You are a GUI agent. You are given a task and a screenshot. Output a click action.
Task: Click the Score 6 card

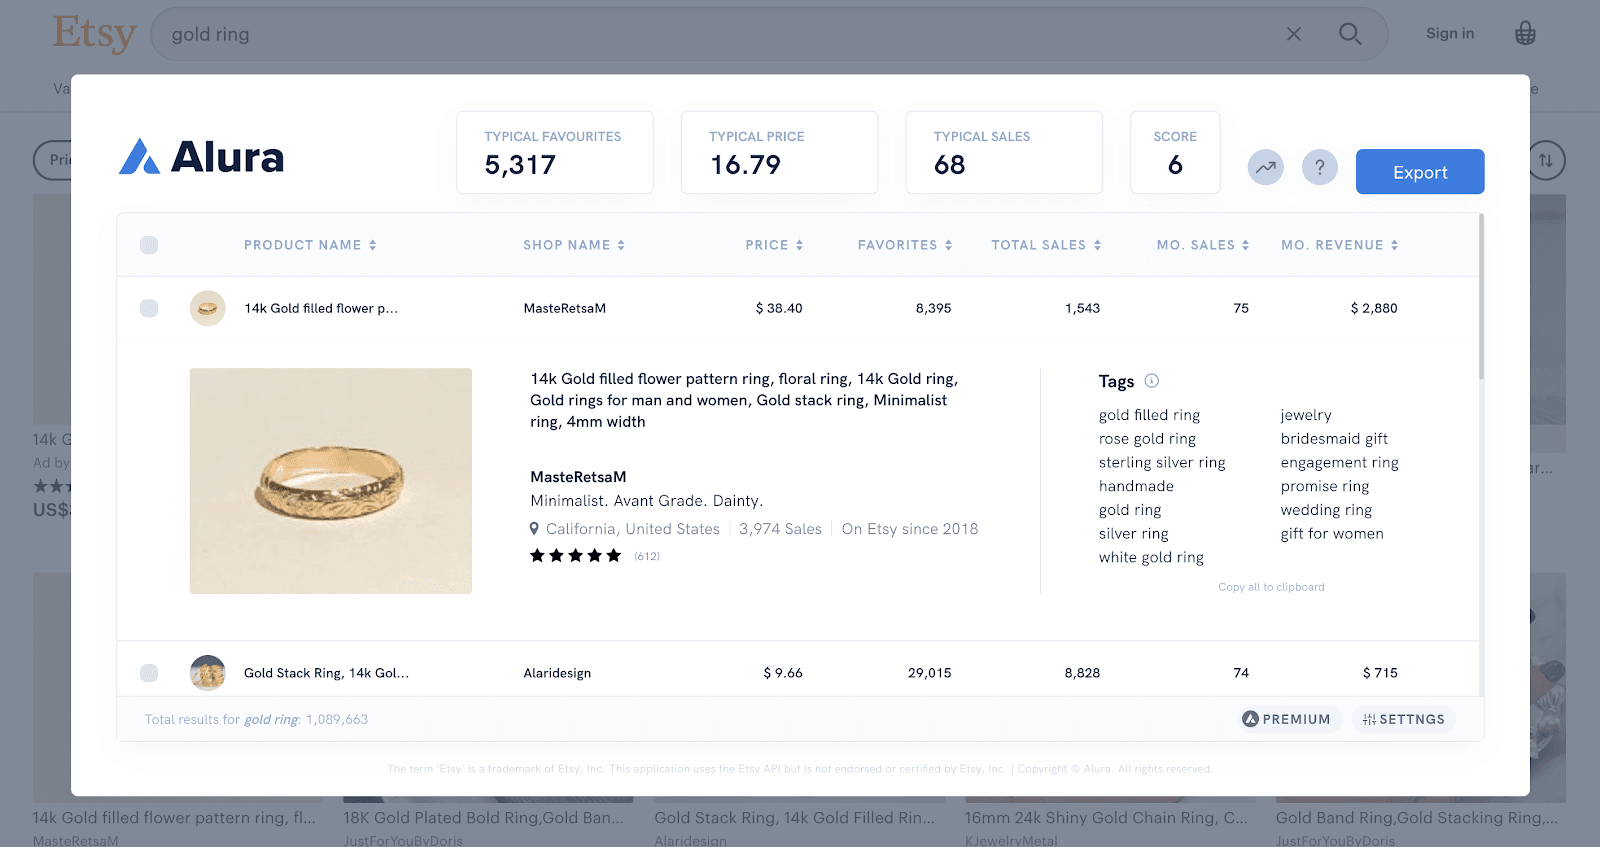[1175, 152]
